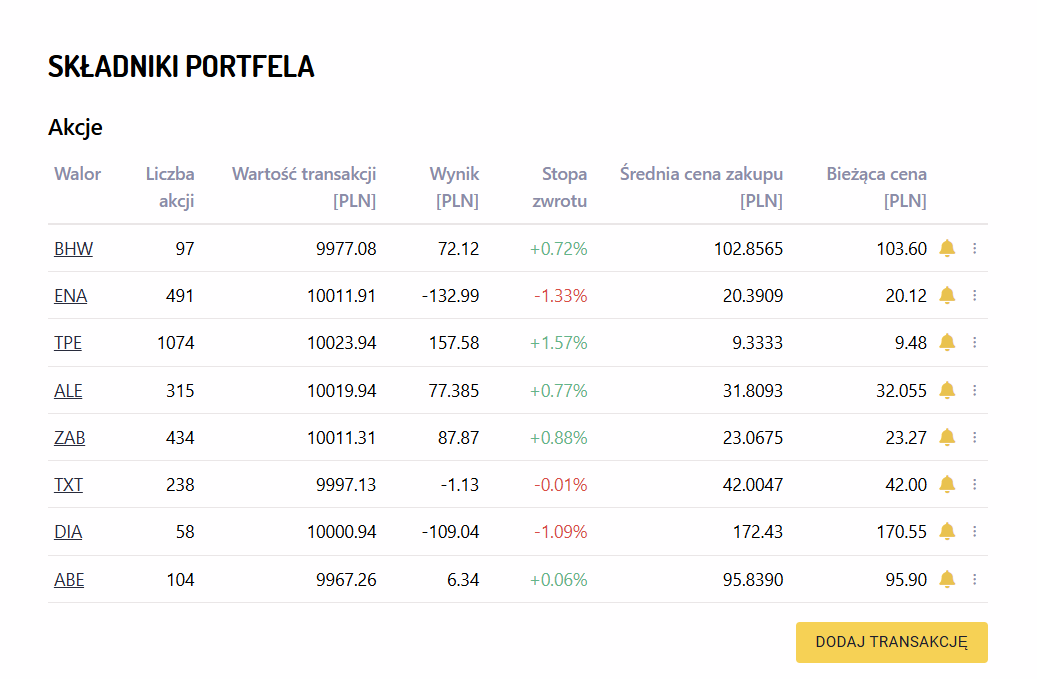Open the kebab menu in TPE row
The width and height of the screenshot is (1037, 679).
tap(975, 342)
